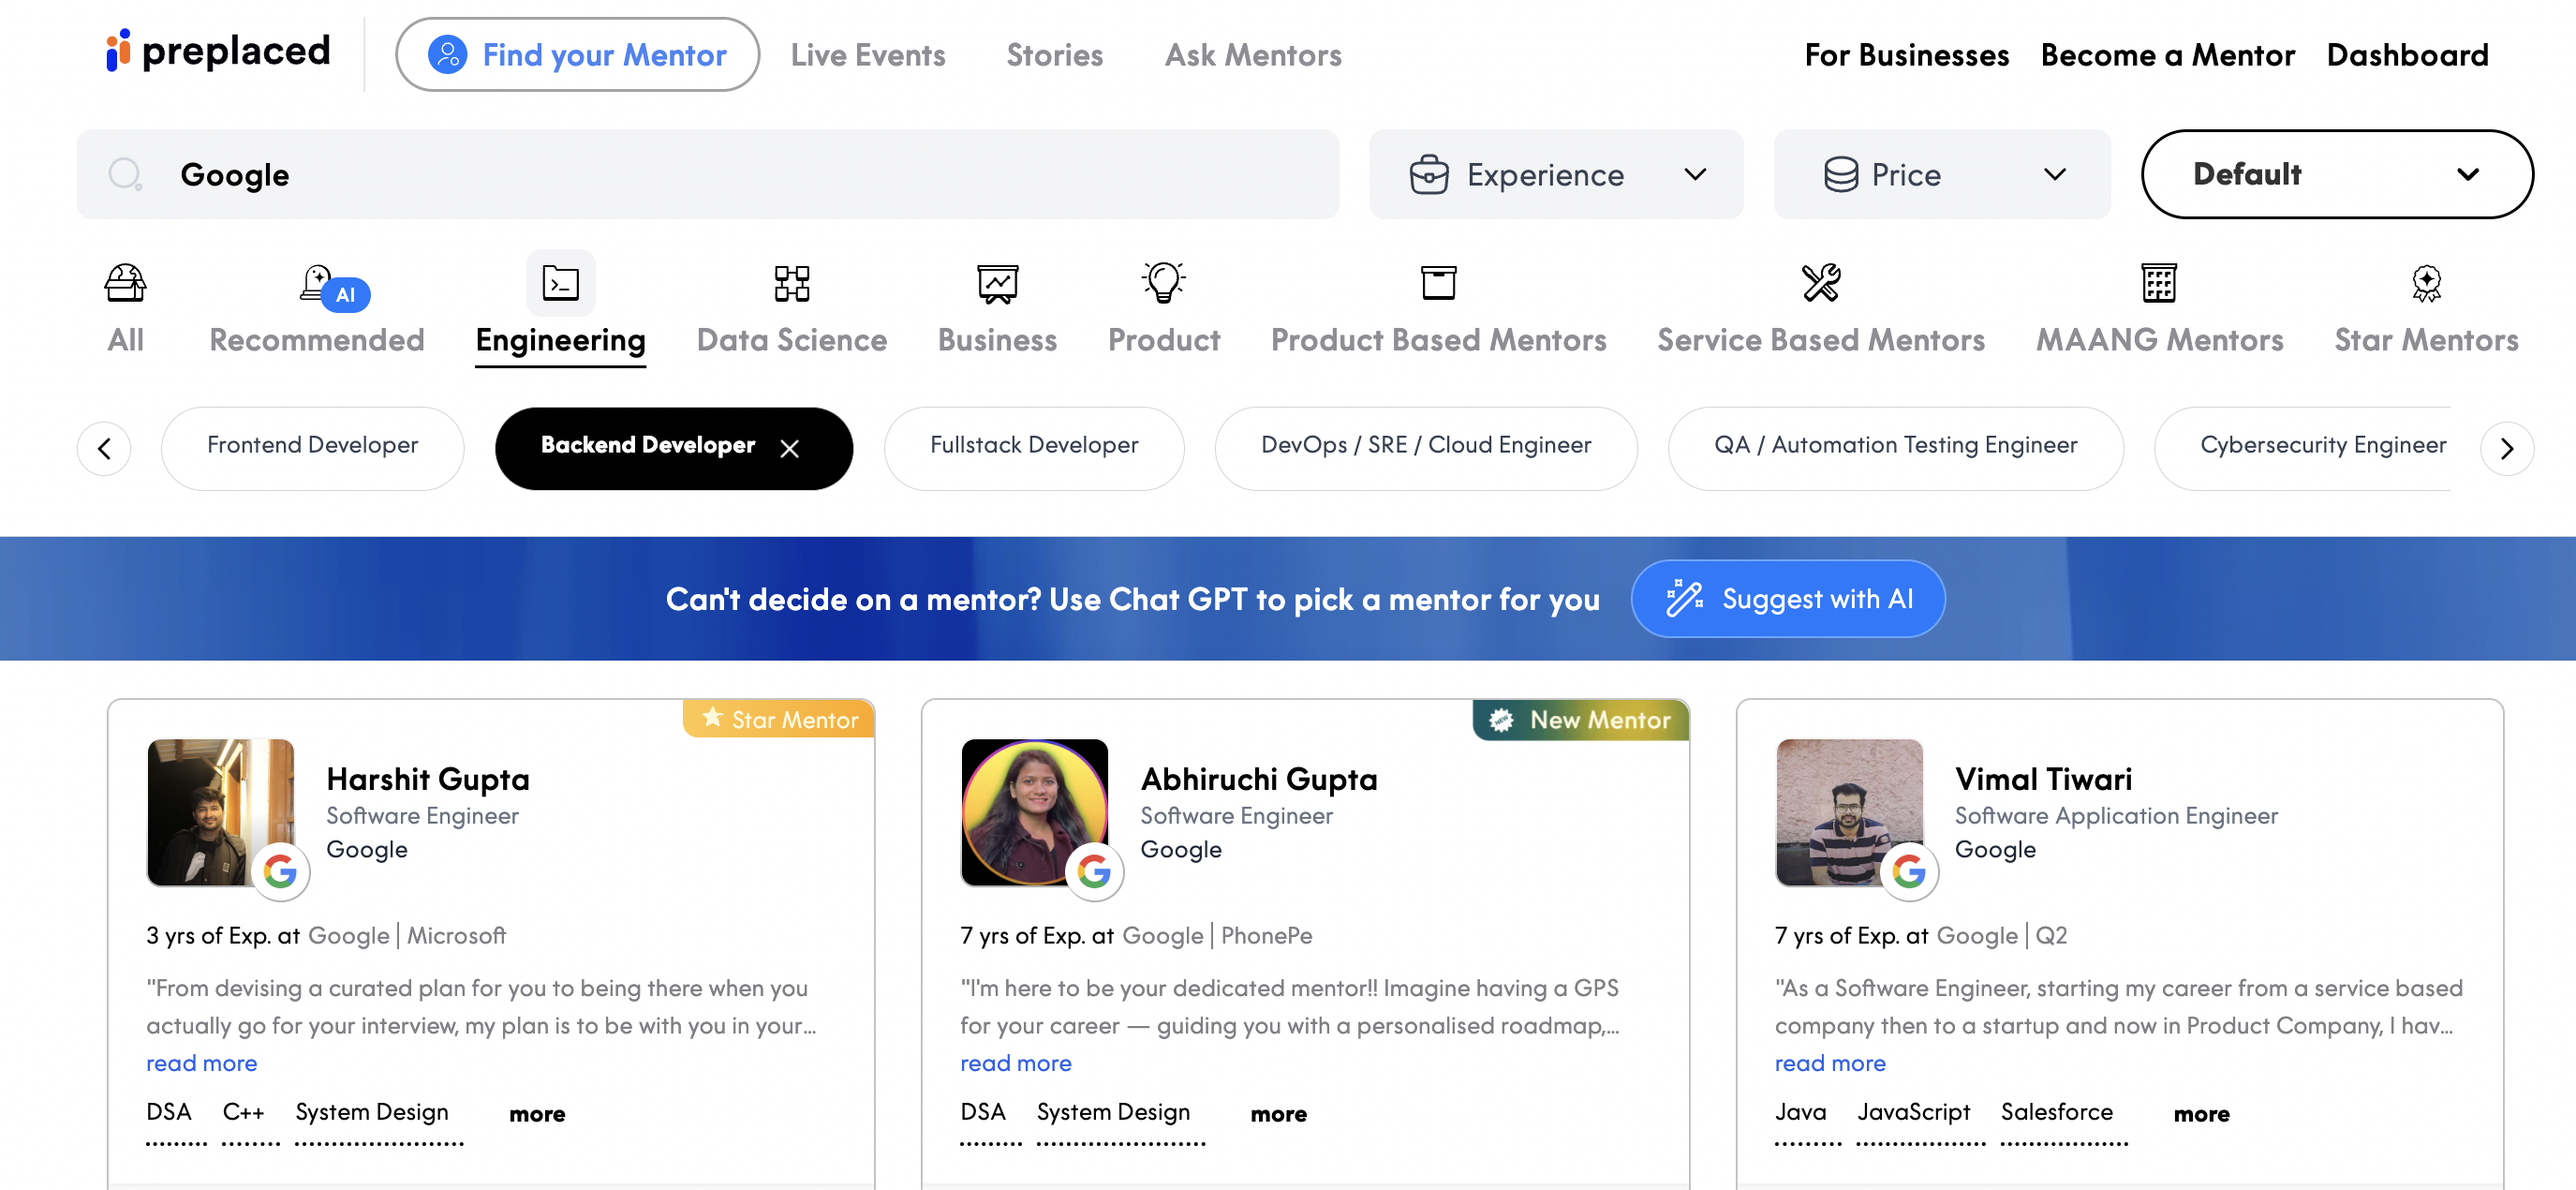Toggle Backend Developer filter chip
The image size is (2576, 1190).
click(673, 448)
